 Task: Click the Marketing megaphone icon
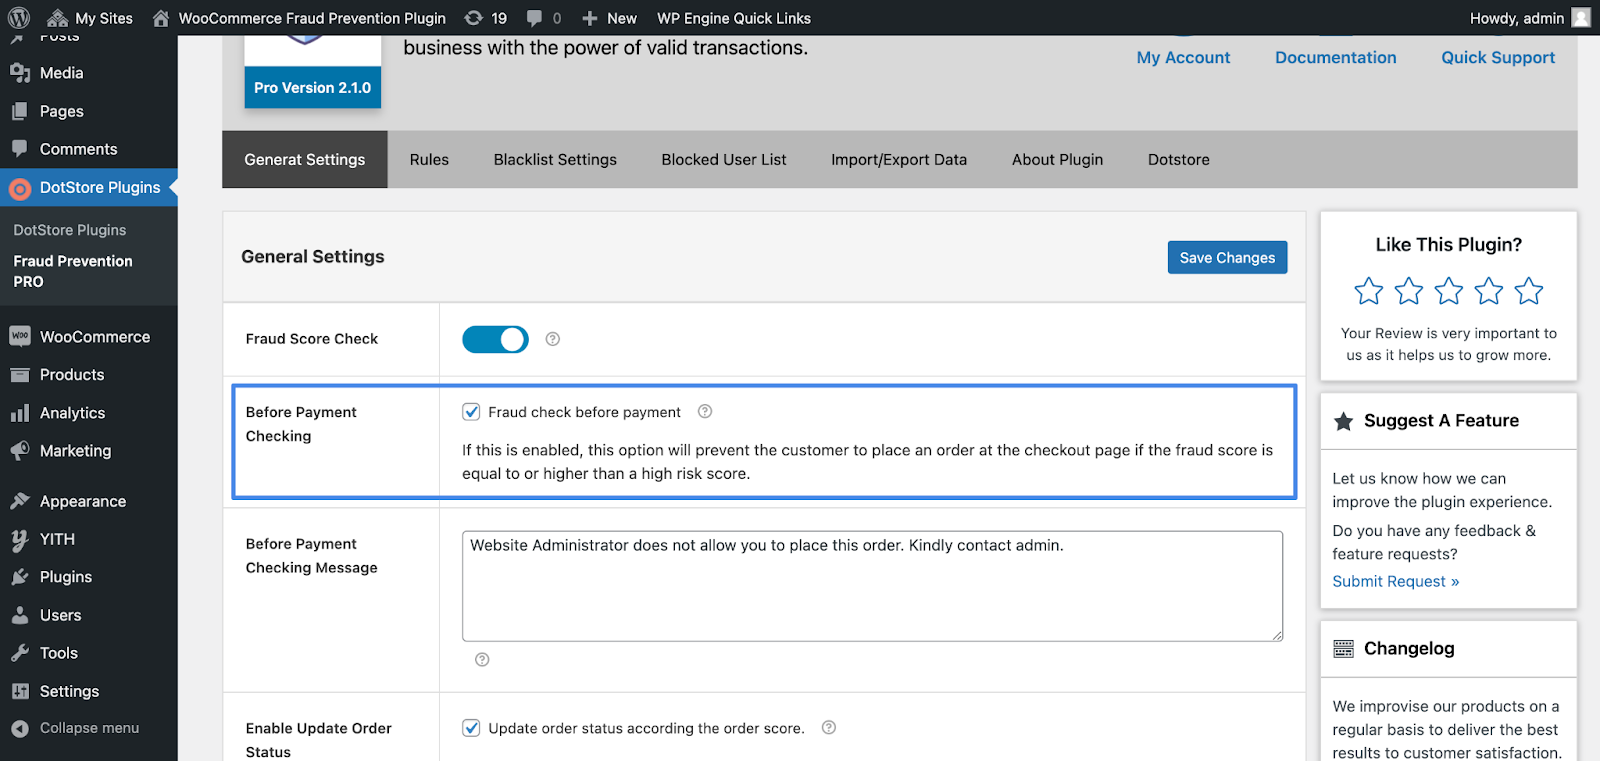pyautogui.click(x=20, y=451)
